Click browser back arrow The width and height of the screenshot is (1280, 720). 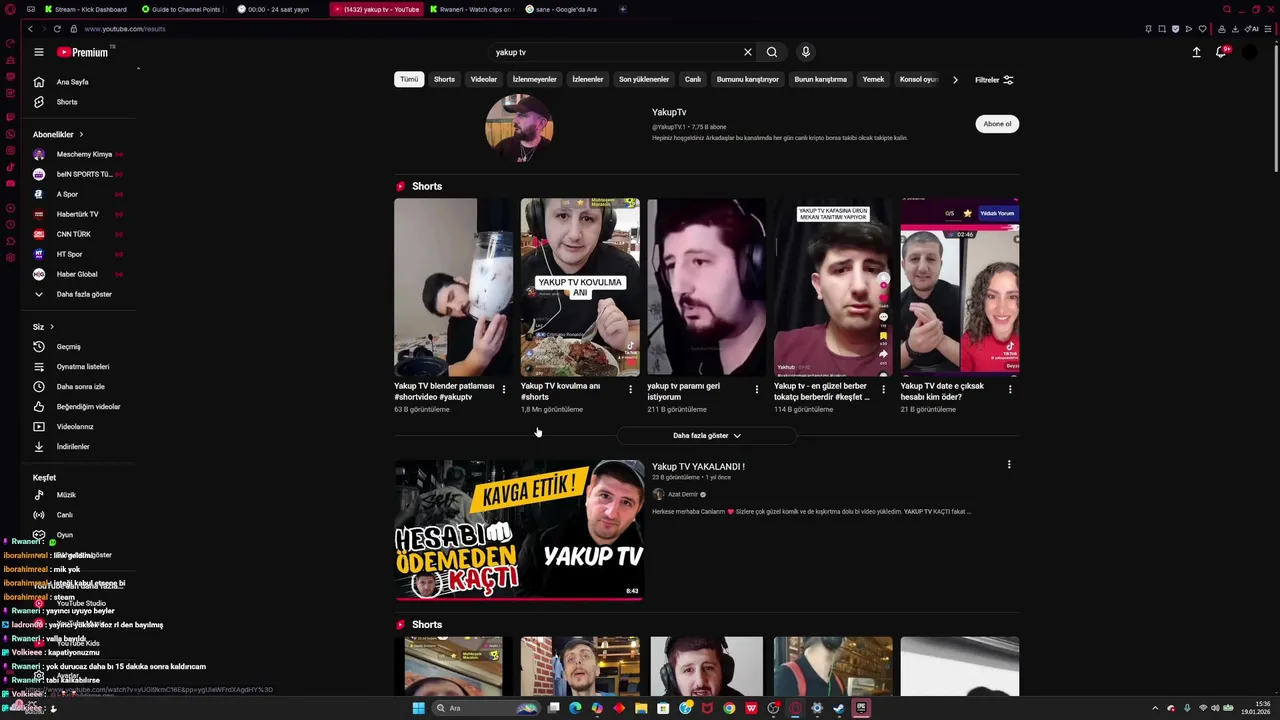30,29
